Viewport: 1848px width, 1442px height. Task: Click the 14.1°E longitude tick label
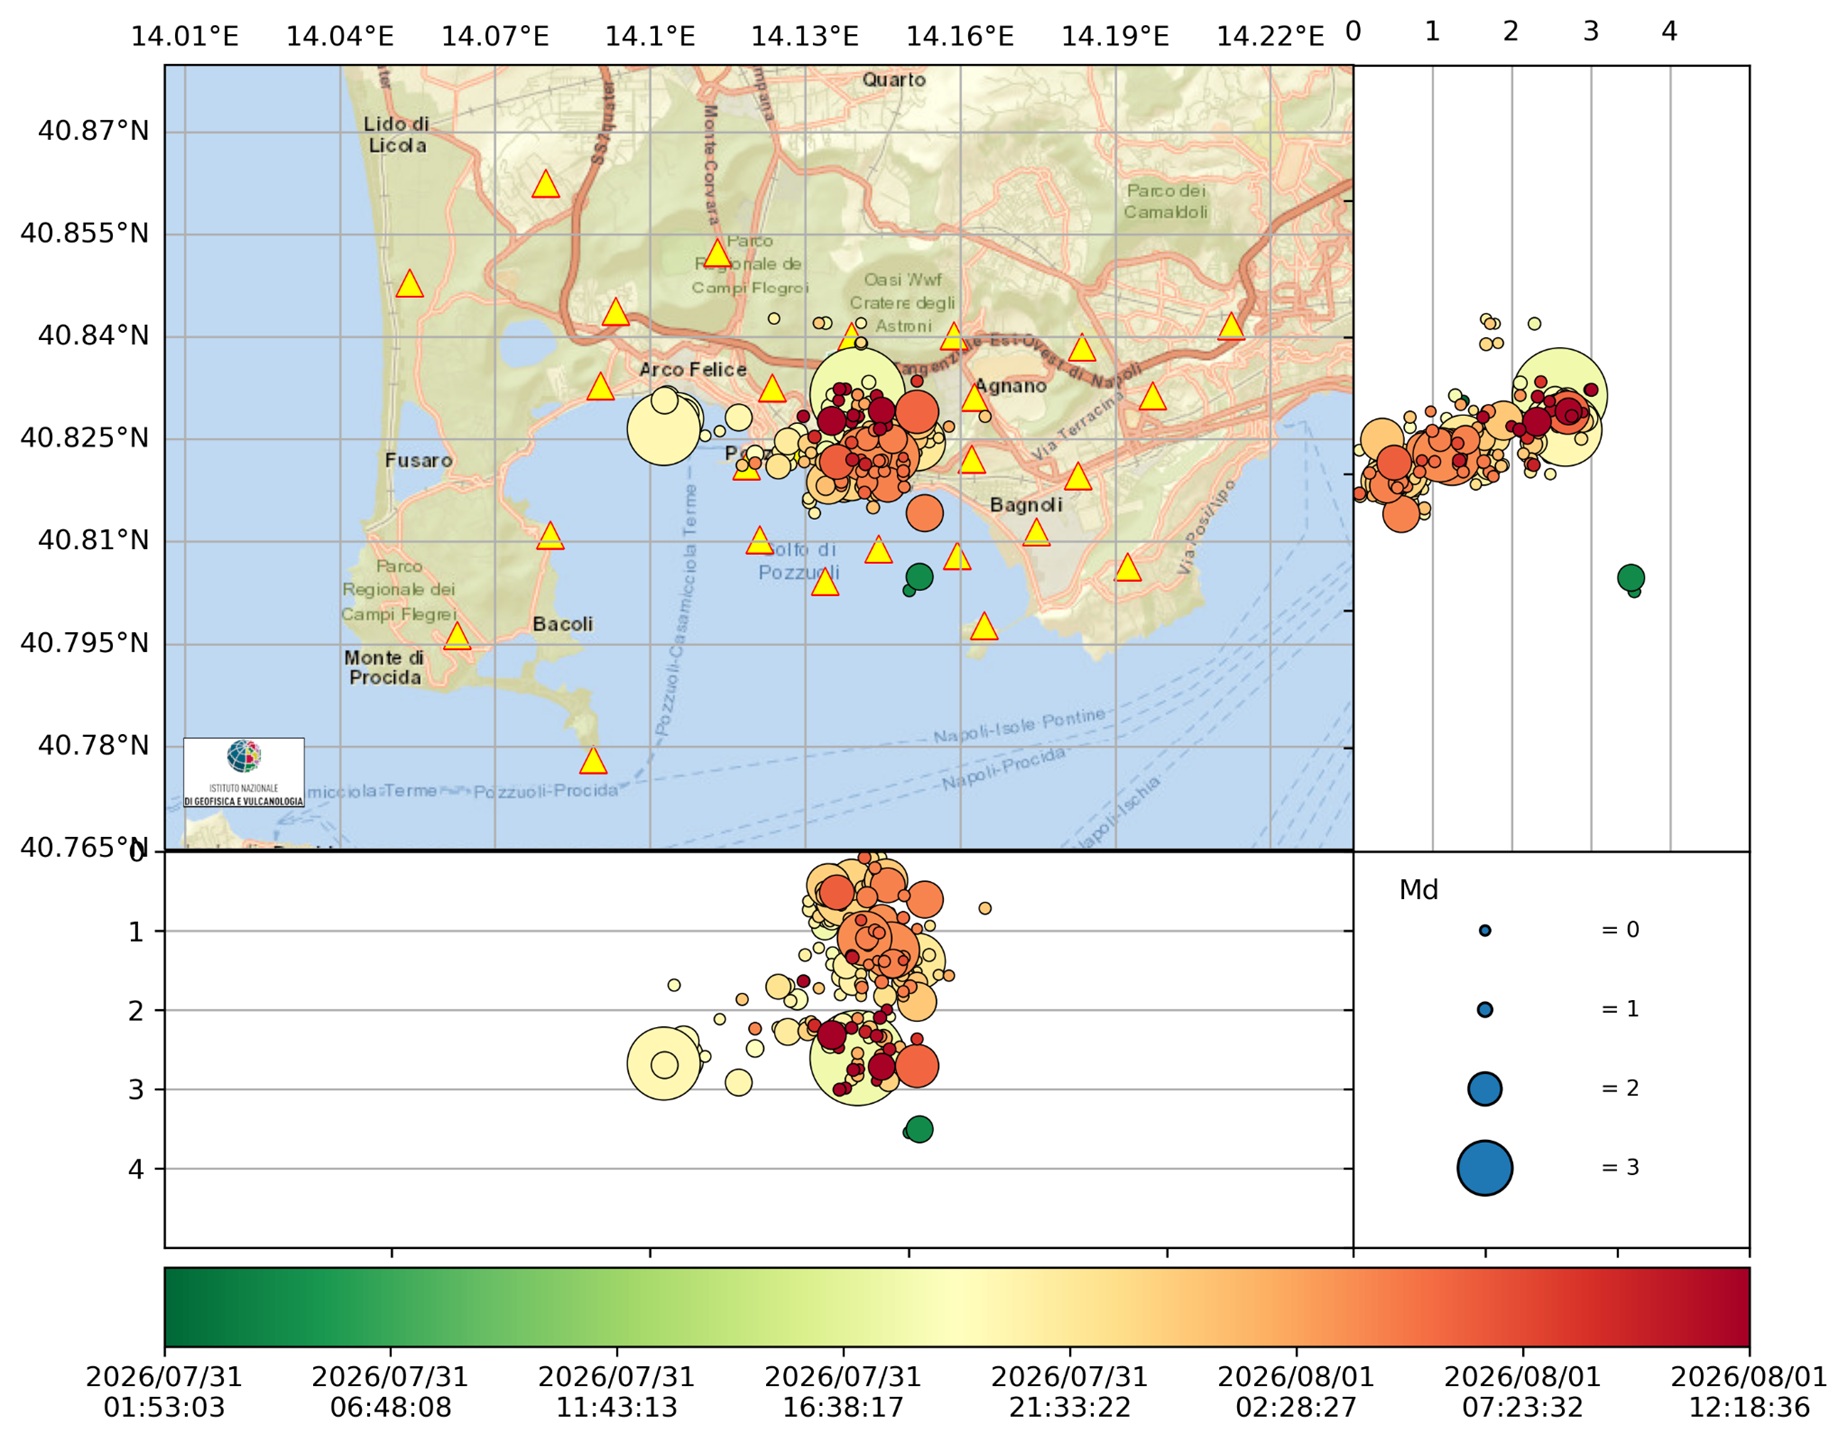click(650, 37)
